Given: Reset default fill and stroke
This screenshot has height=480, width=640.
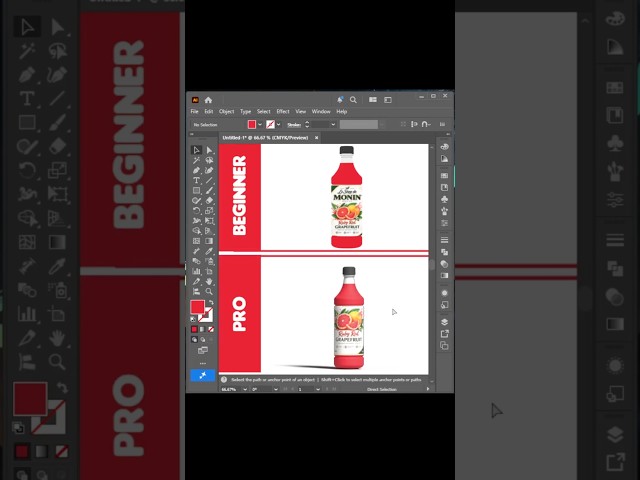Looking at the screenshot, I should [x=193, y=319].
